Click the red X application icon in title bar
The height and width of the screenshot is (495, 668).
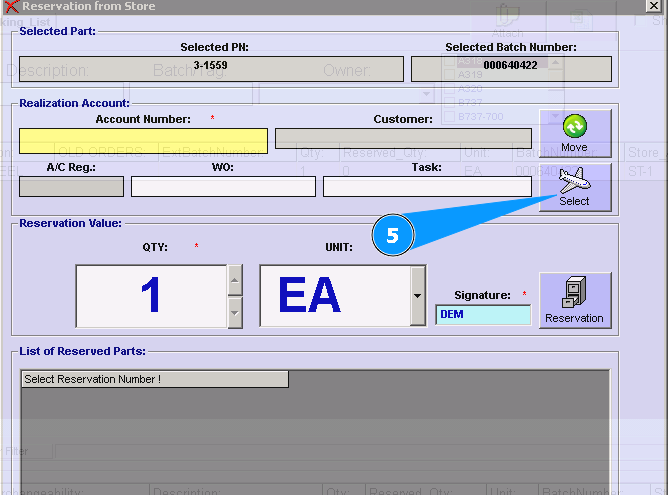(11, 6)
